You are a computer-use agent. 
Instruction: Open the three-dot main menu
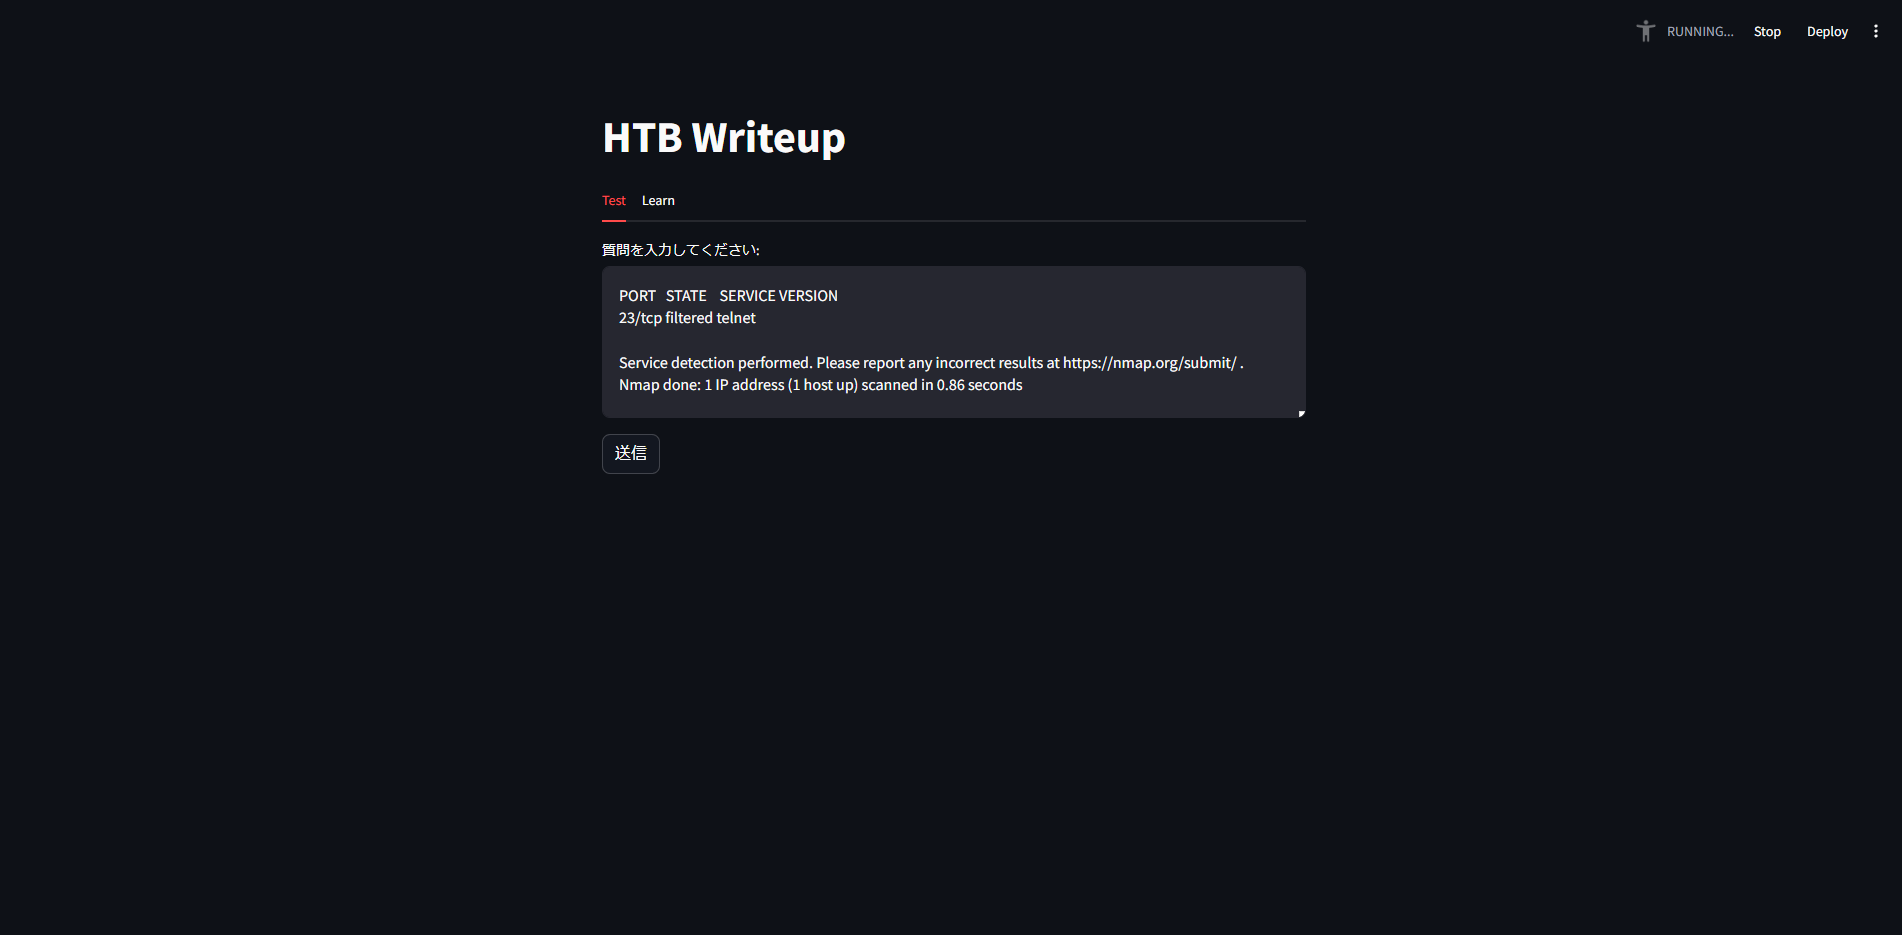(1876, 31)
